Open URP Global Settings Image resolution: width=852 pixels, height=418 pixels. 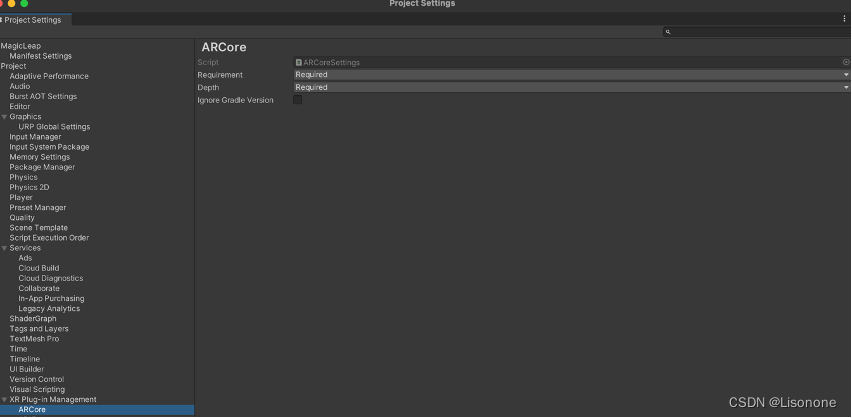(54, 127)
